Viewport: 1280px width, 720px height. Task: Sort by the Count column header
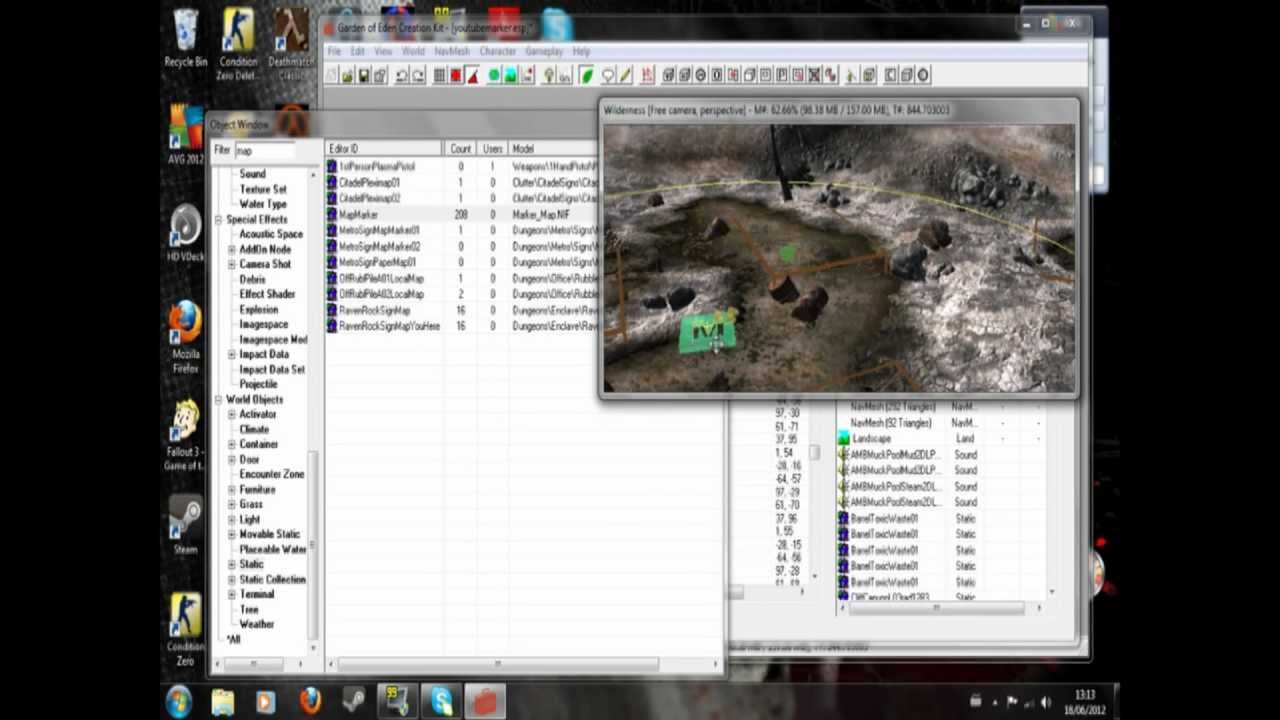(461, 149)
